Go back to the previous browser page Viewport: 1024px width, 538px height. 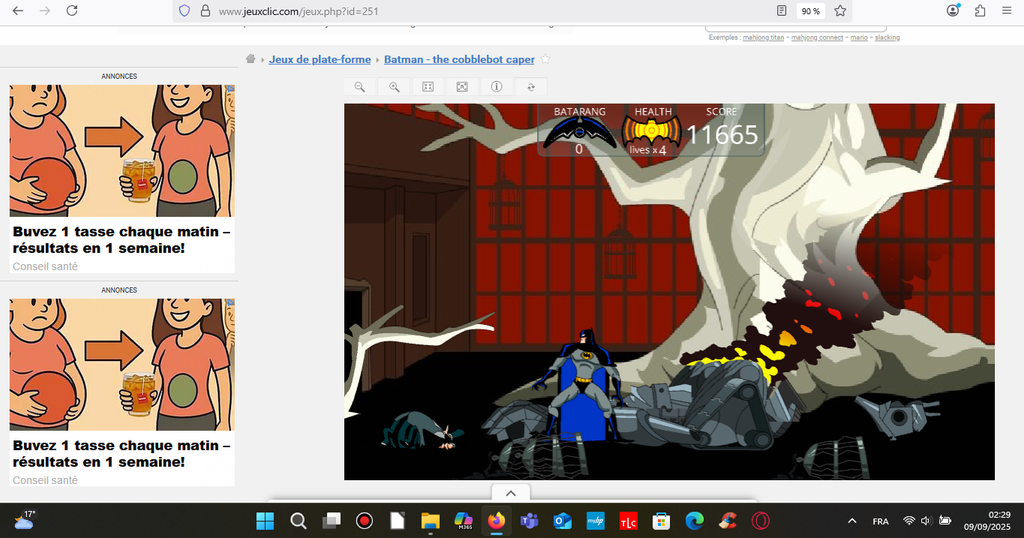18,10
